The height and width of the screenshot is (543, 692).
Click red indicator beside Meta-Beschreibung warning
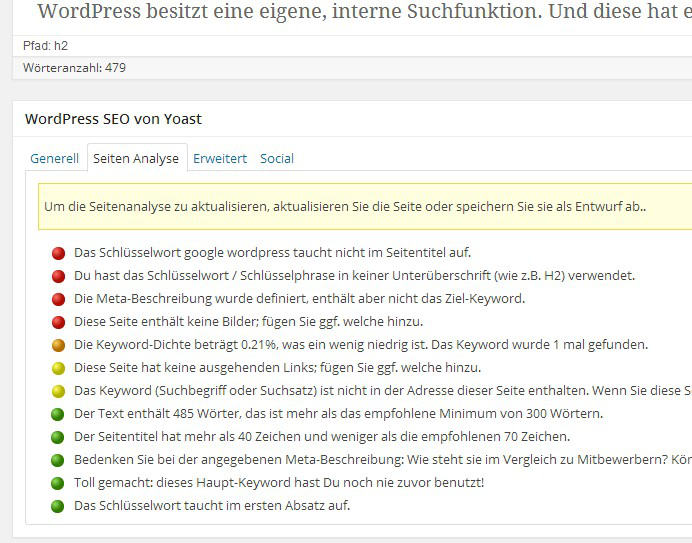pyautogui.click(x=58, y=299)
